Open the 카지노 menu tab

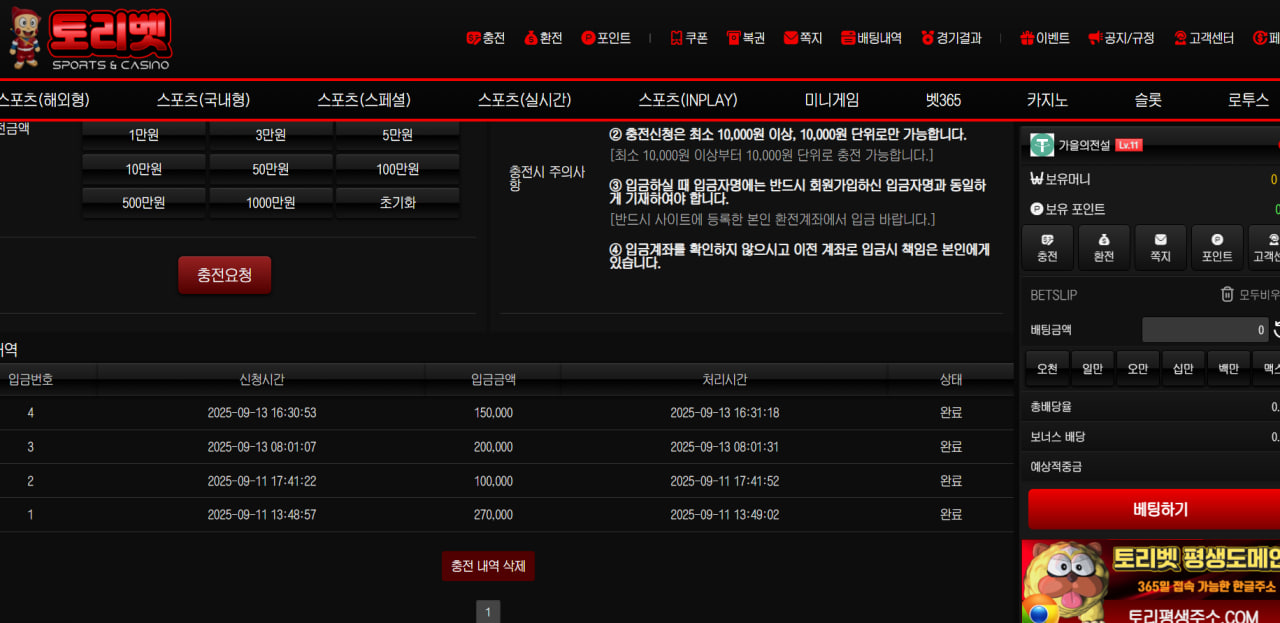[1047, 100]
